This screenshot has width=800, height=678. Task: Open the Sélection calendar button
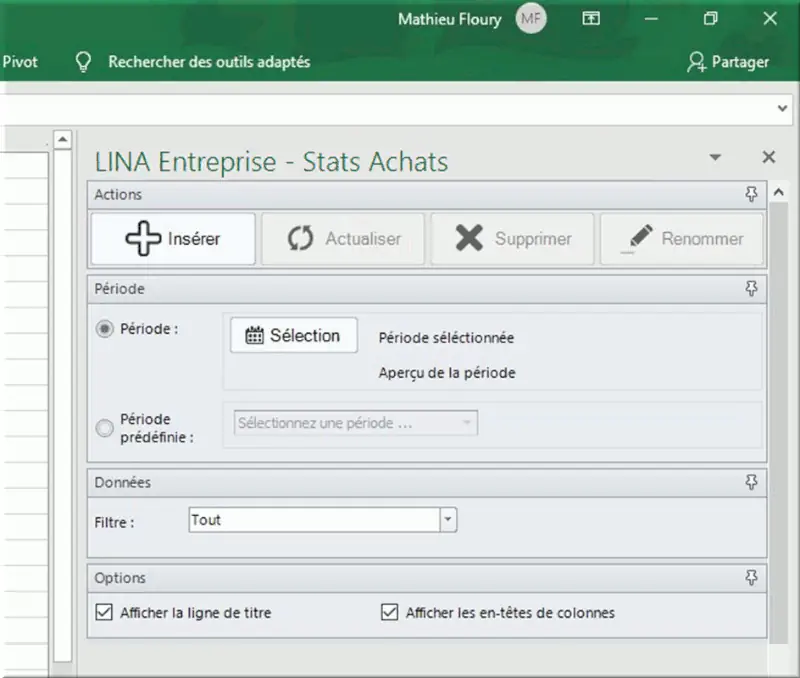[x=294, y=335]
